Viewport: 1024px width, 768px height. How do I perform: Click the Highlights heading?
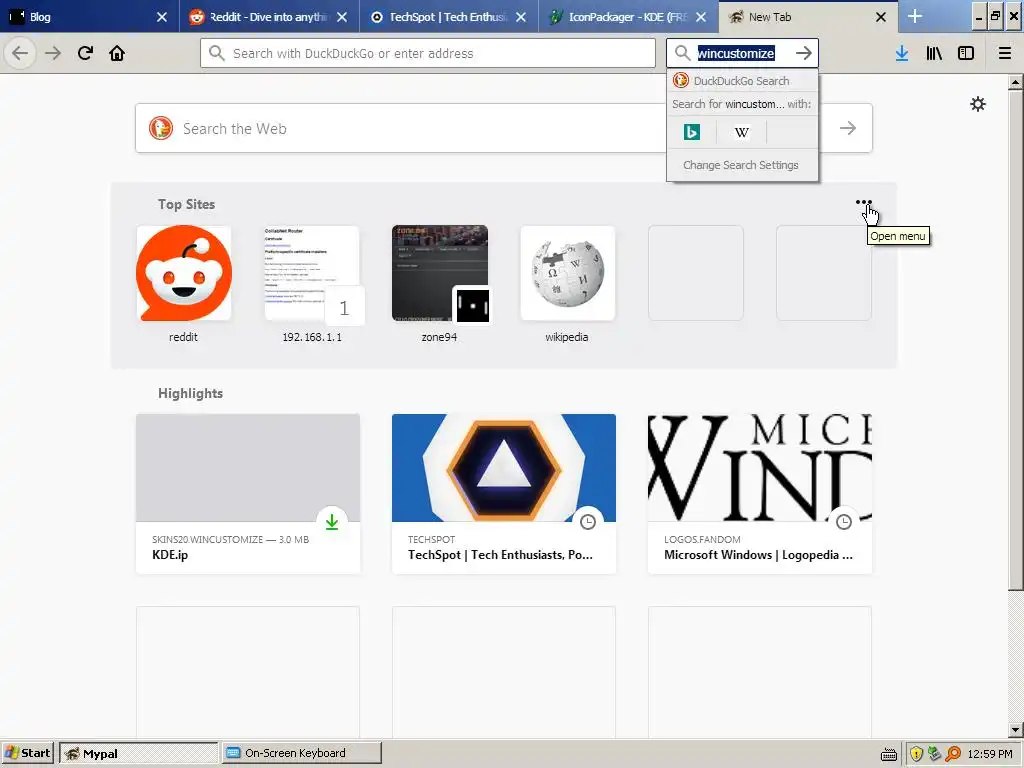point(190,393)
